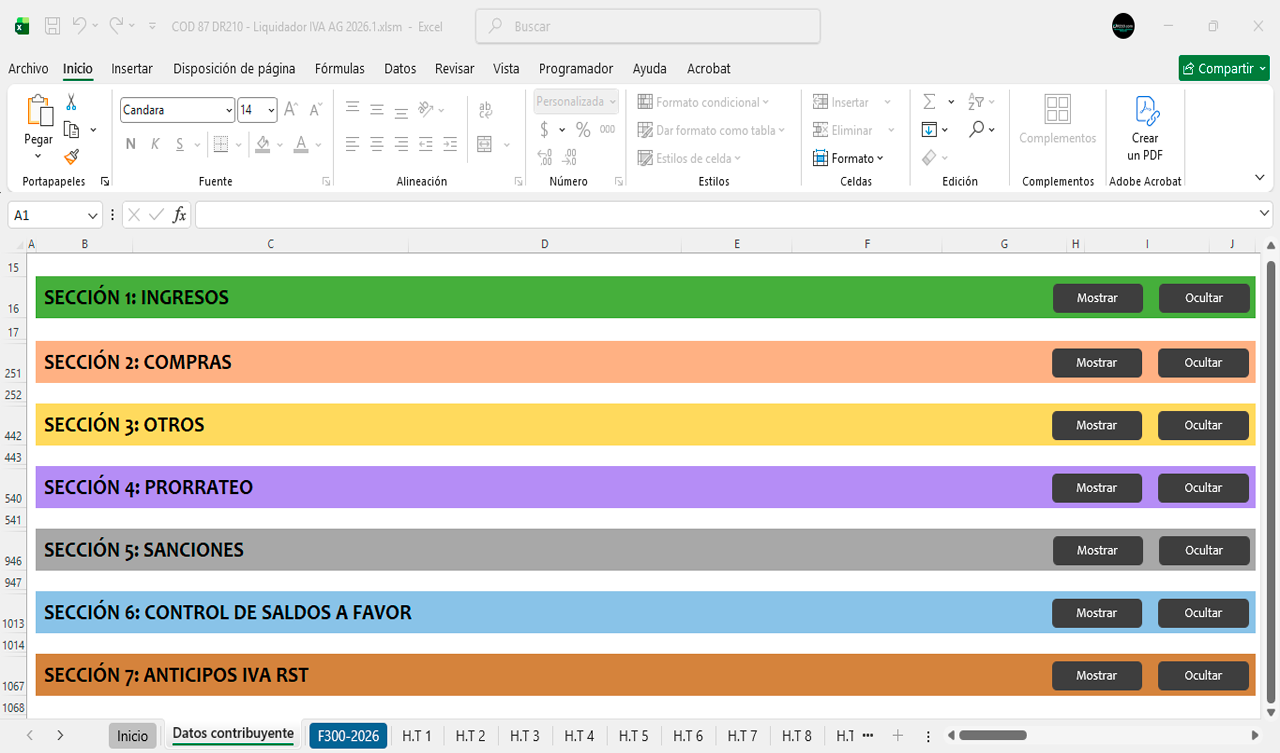Click the Save icon in title bar

click(x=53, y=26)
